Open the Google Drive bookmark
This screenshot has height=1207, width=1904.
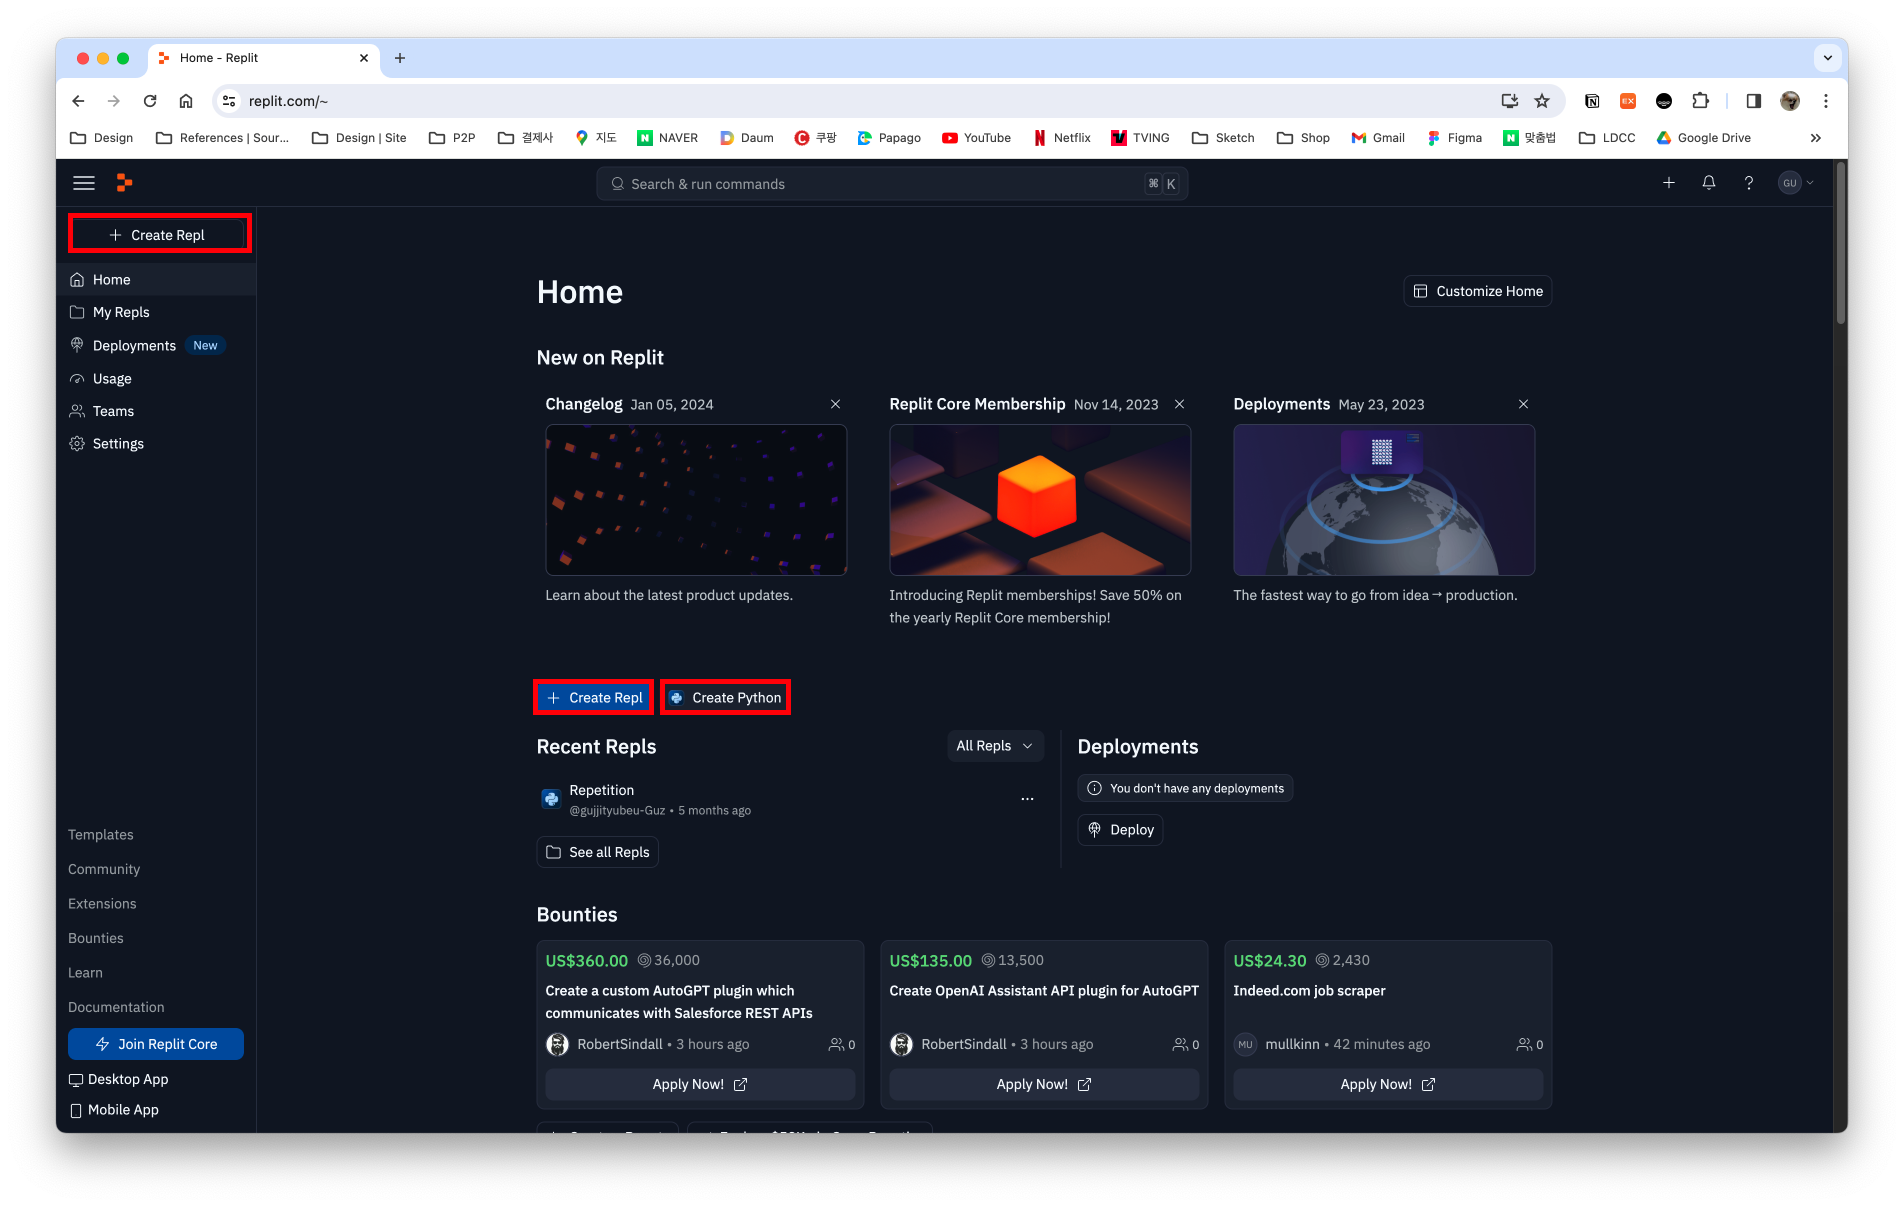(x=1703, y=138)
